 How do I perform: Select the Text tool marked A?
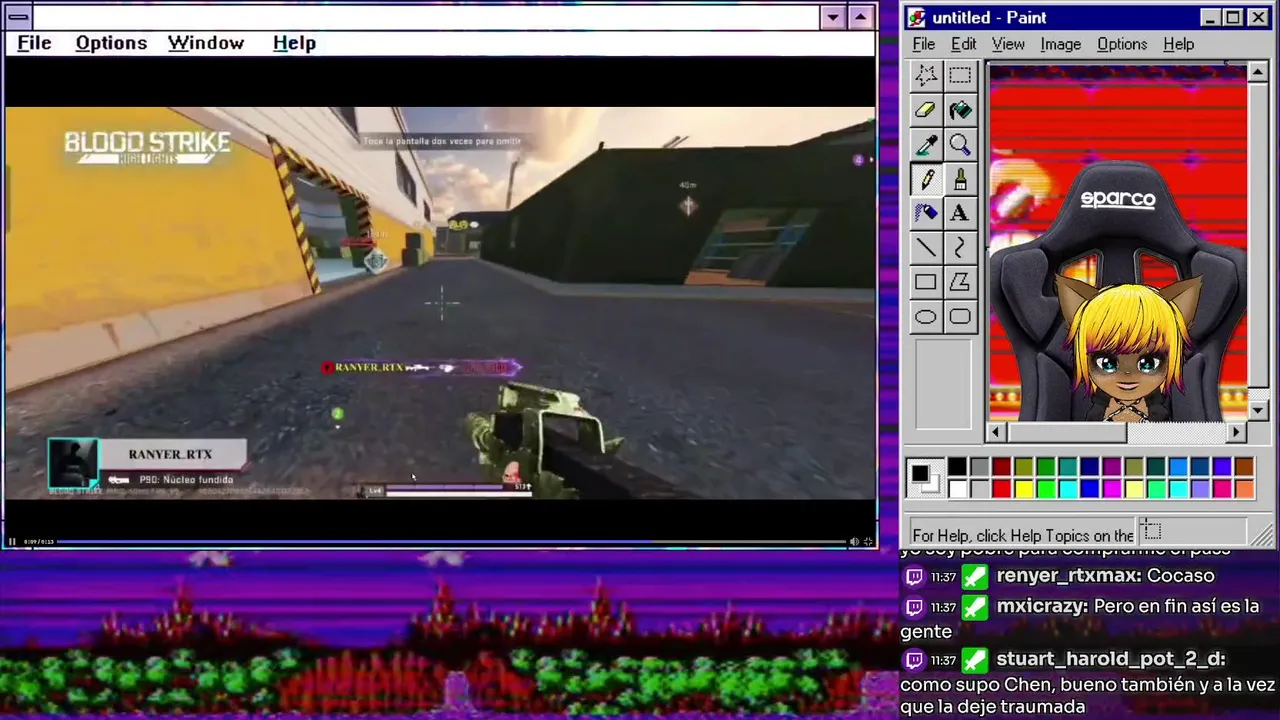pos(960,213)
